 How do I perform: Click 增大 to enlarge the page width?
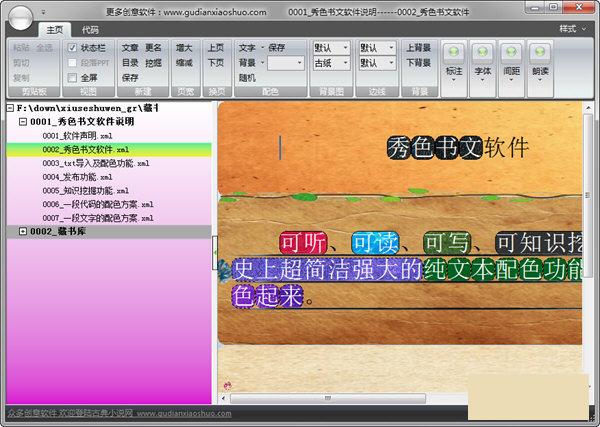[x=185, y=47]
